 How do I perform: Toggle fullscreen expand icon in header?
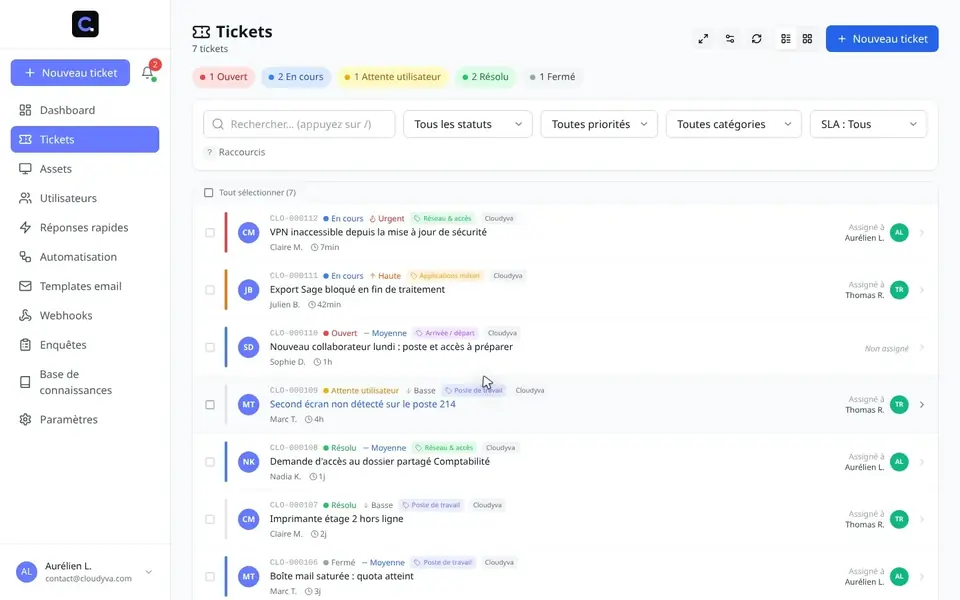click(703, 39)
